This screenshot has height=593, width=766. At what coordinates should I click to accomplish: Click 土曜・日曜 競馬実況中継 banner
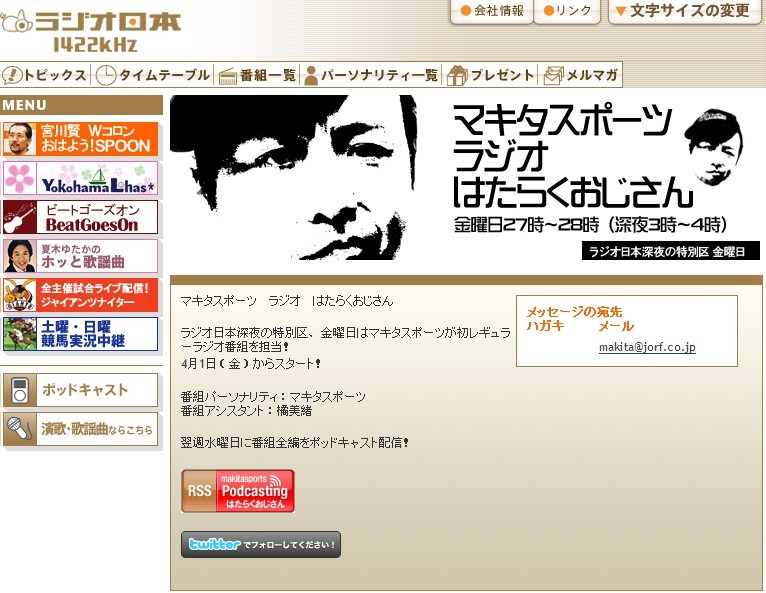click(81, 334)
